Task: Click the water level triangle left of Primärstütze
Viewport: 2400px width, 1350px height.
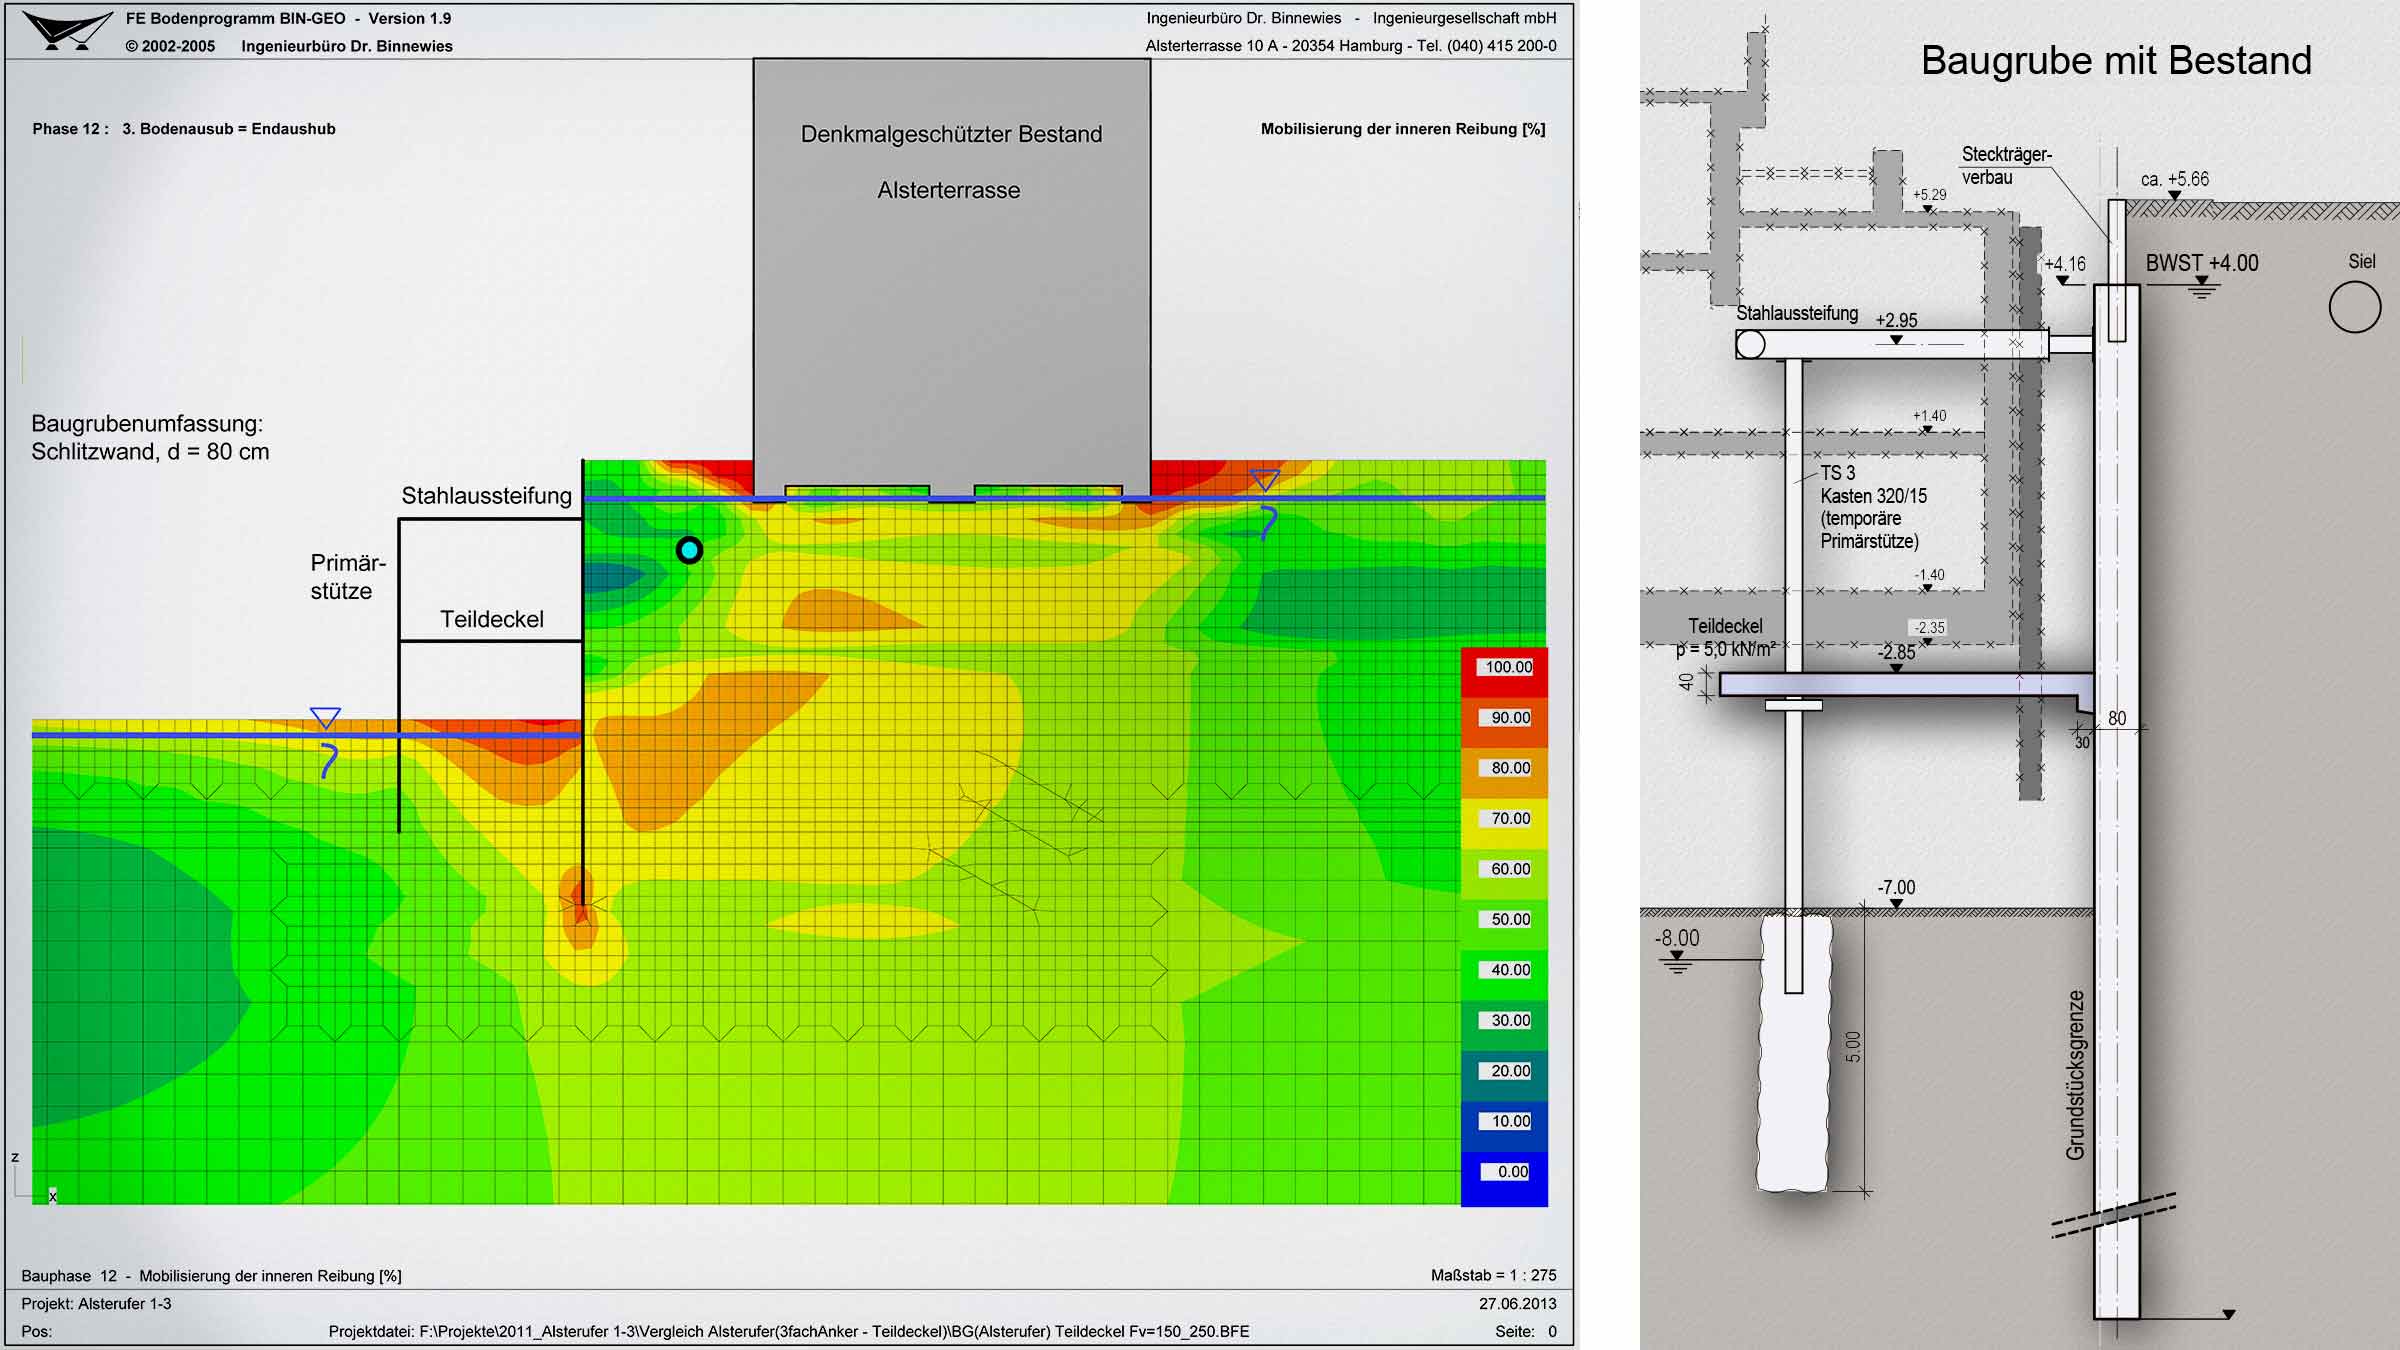Action: [325, 718]
